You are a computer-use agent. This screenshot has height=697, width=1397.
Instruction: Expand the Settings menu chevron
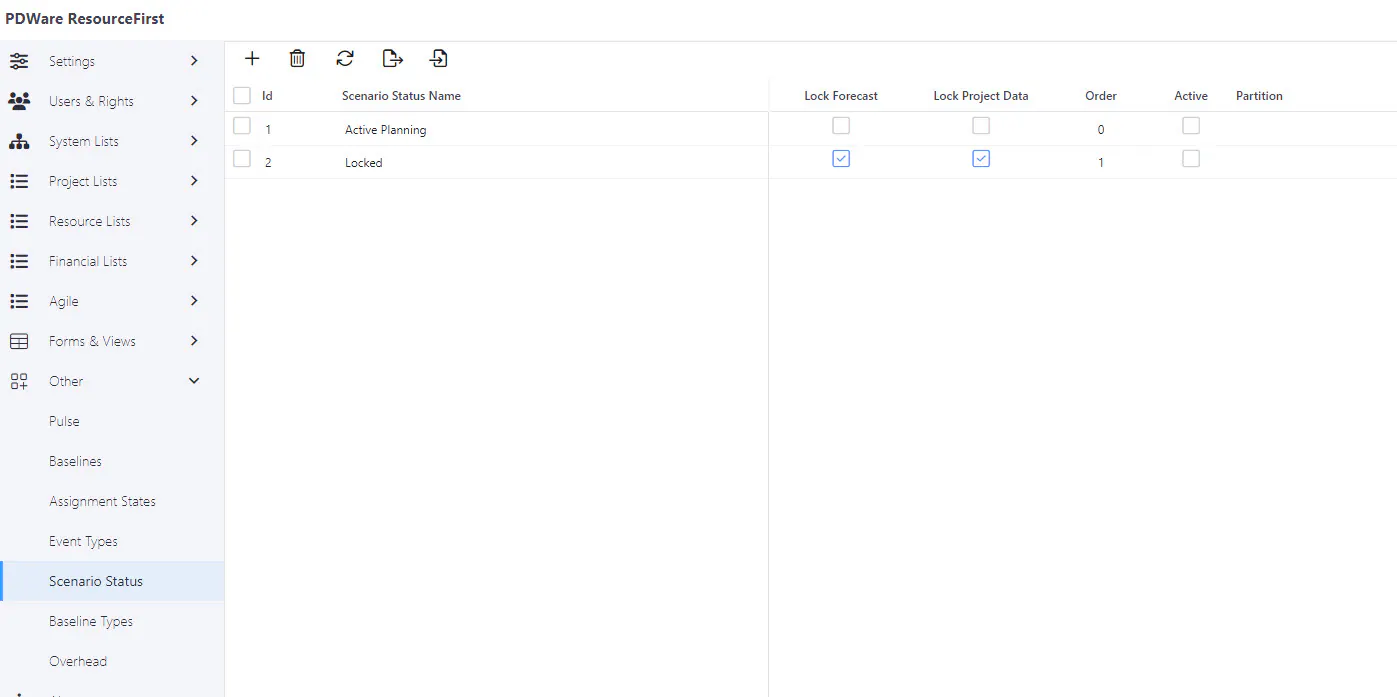(x=194, y=61)
